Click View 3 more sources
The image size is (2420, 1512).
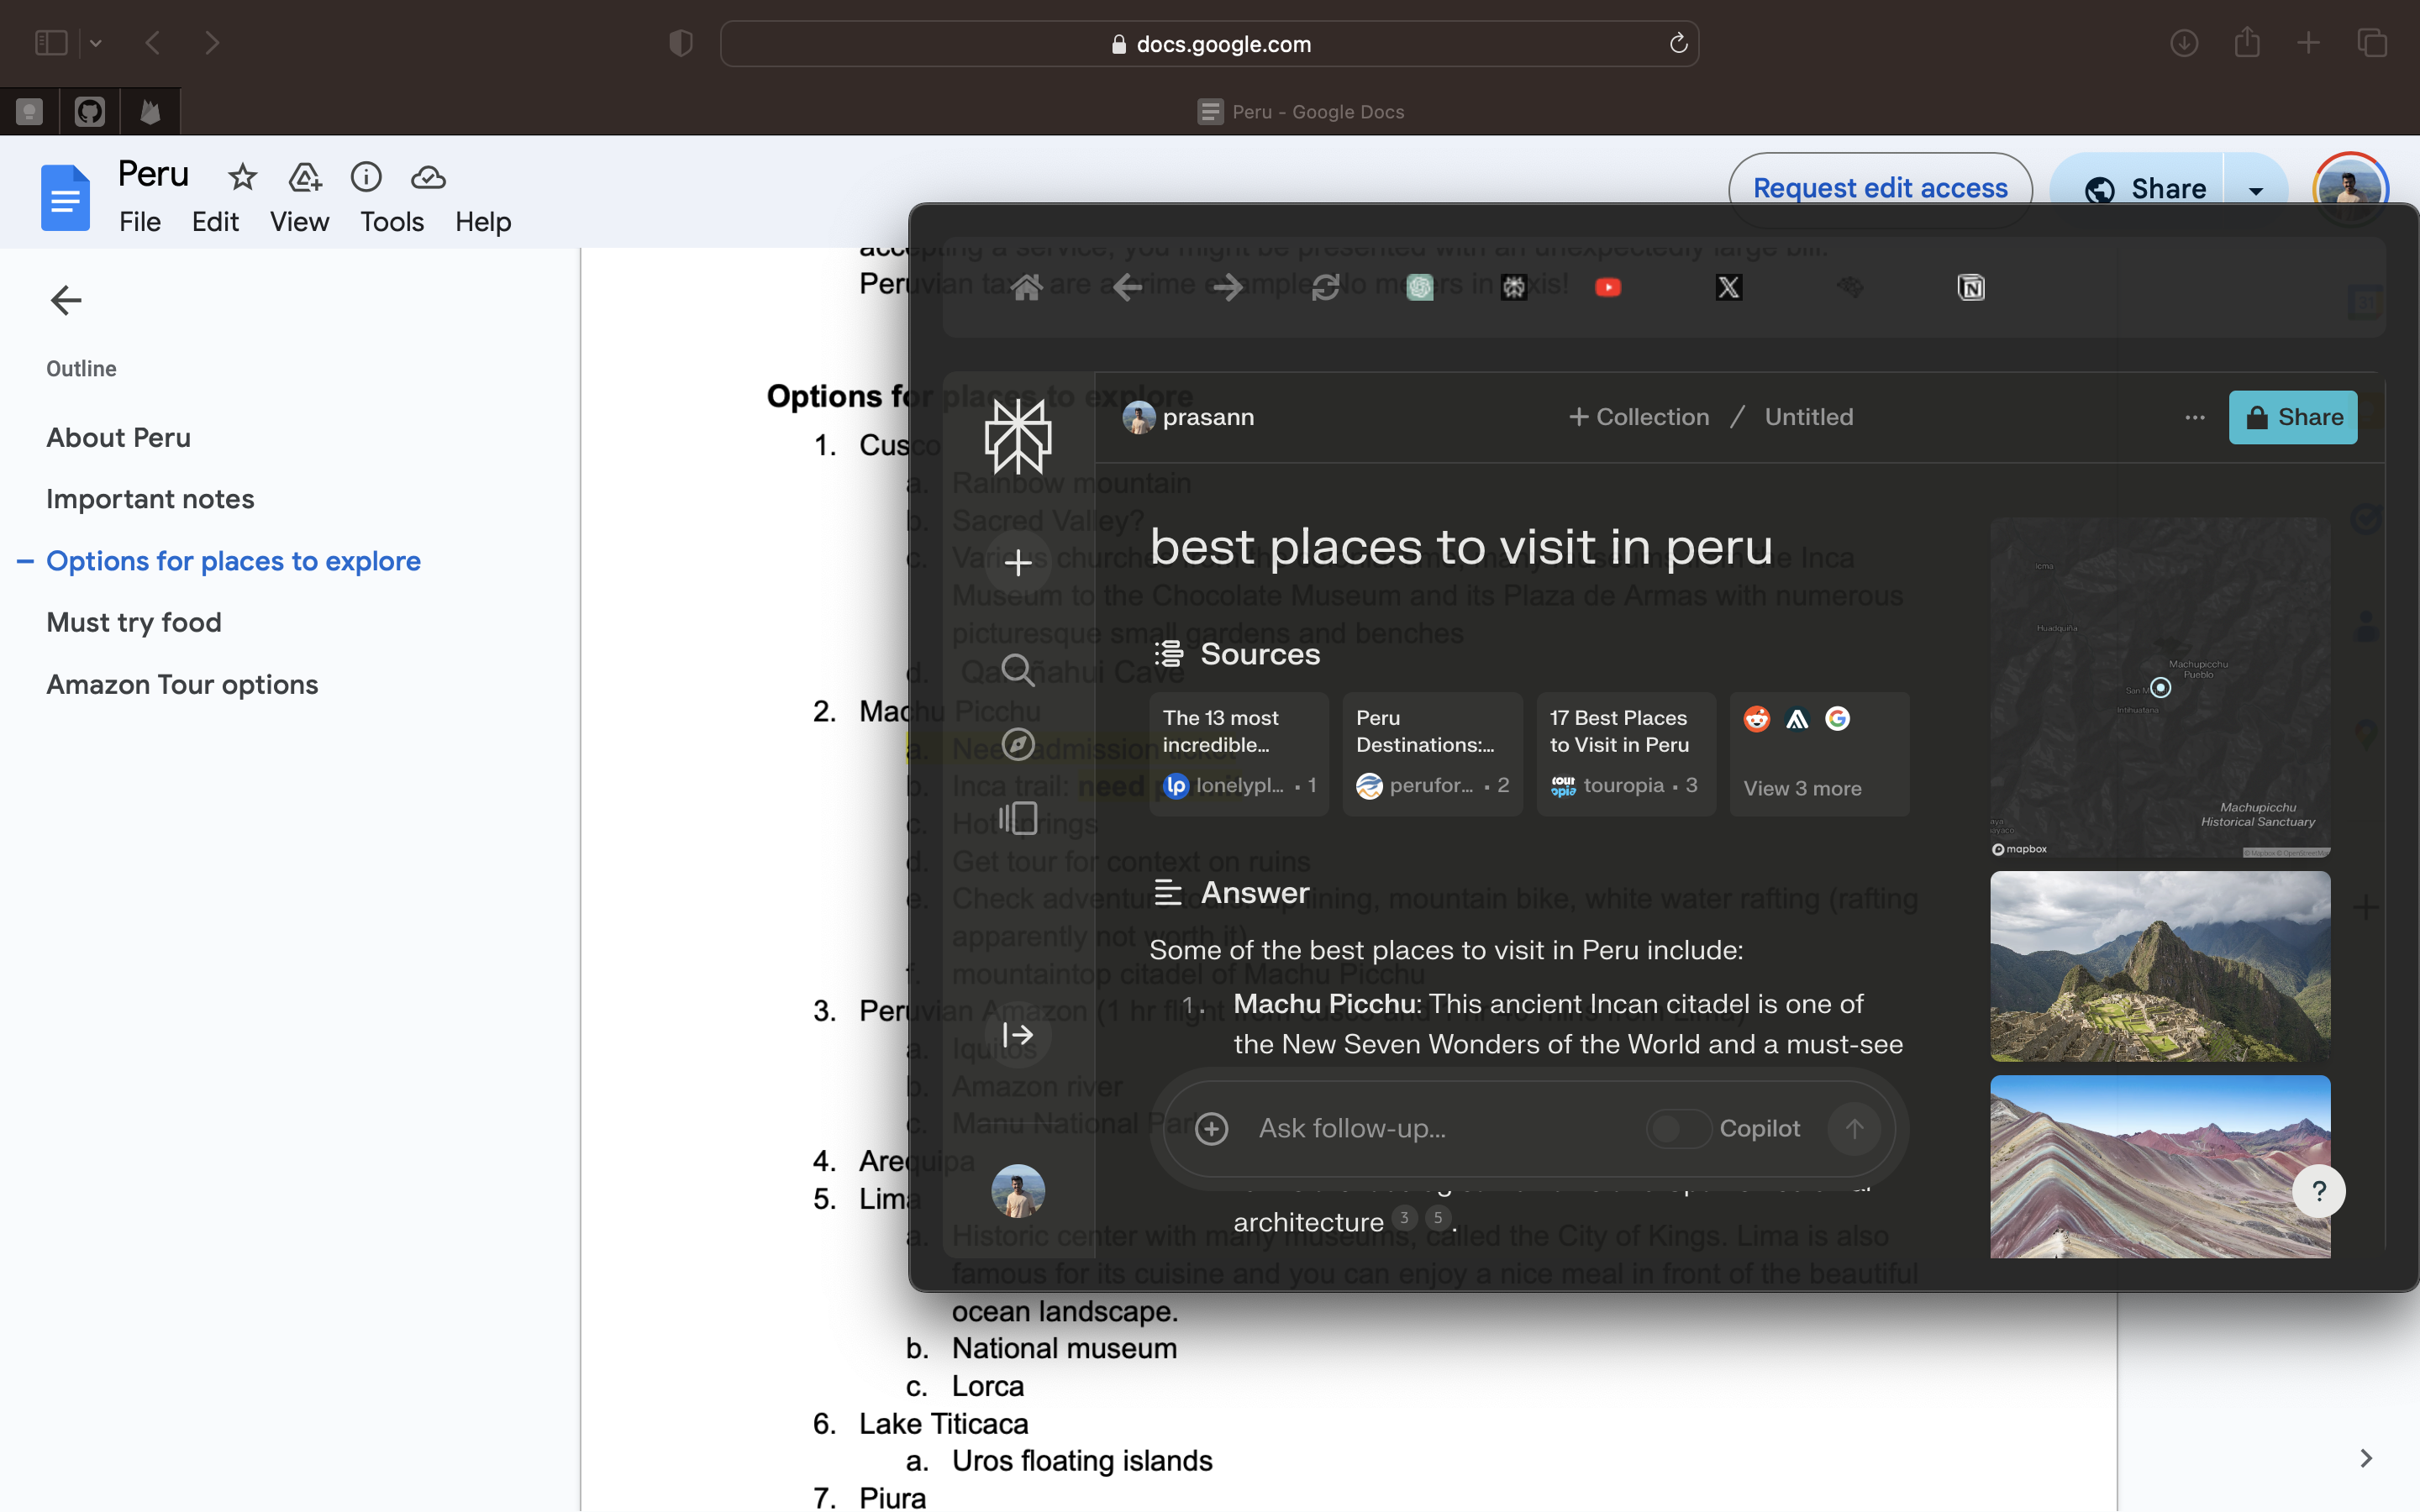click(1802, 788)
